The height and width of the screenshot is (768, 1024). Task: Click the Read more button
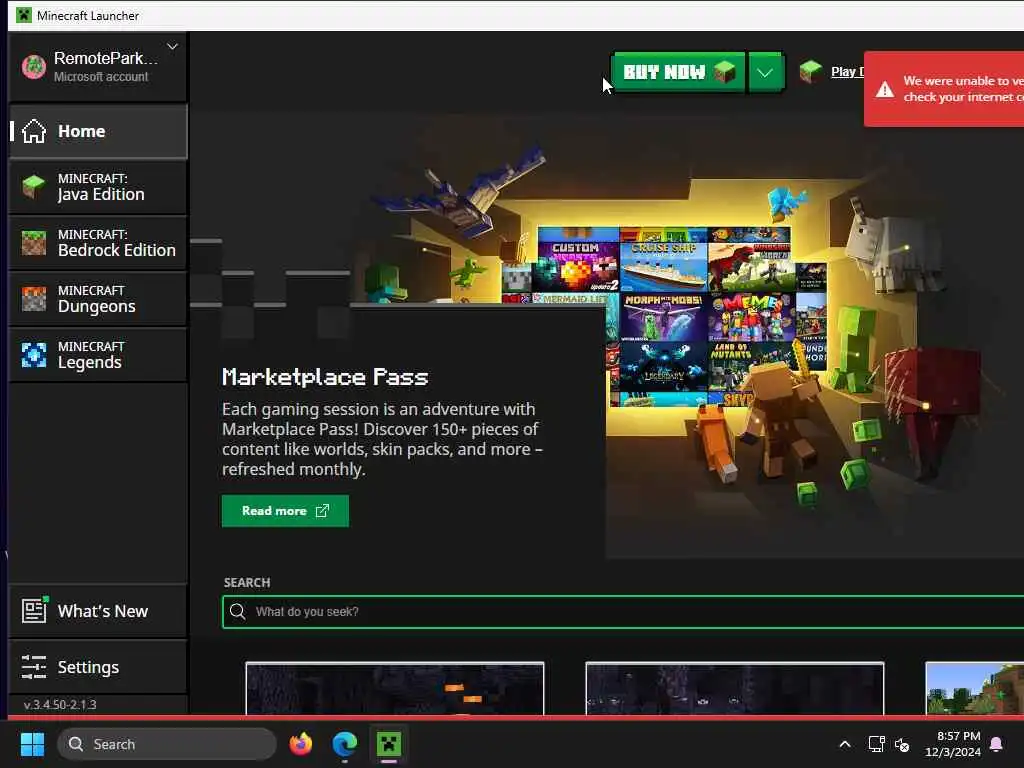pyautogui.click(x=285, y=511)
